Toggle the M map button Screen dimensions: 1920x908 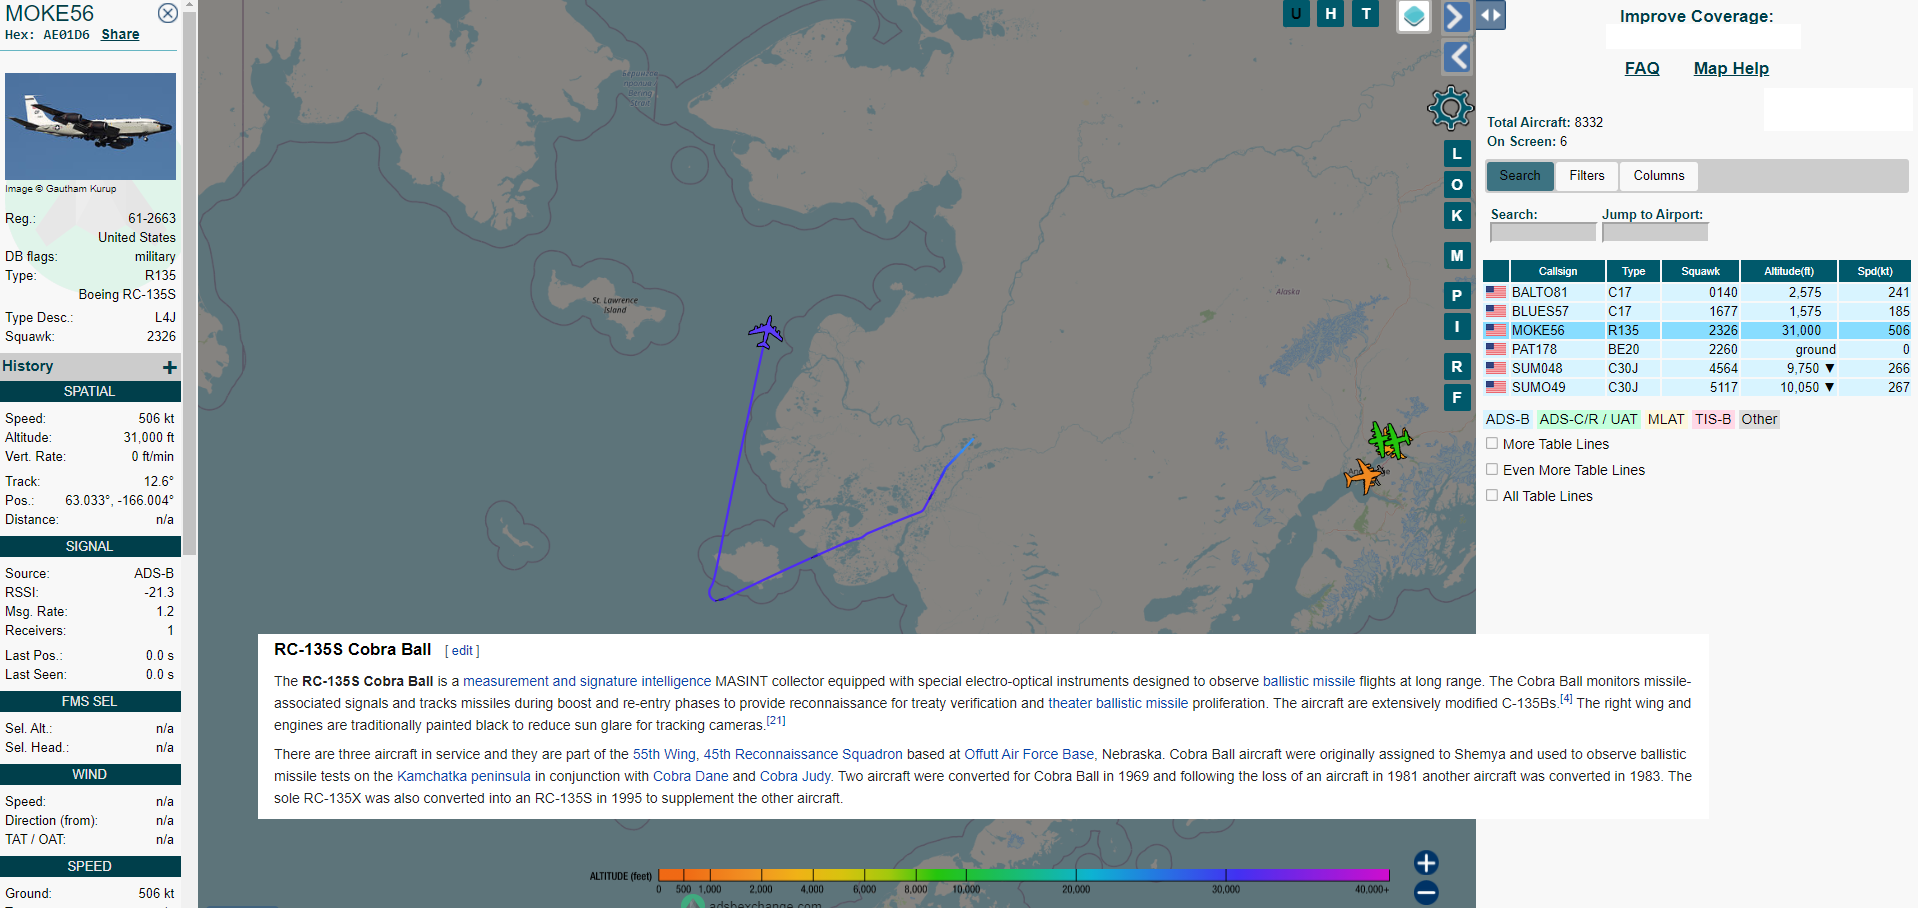coord(1456,255)
